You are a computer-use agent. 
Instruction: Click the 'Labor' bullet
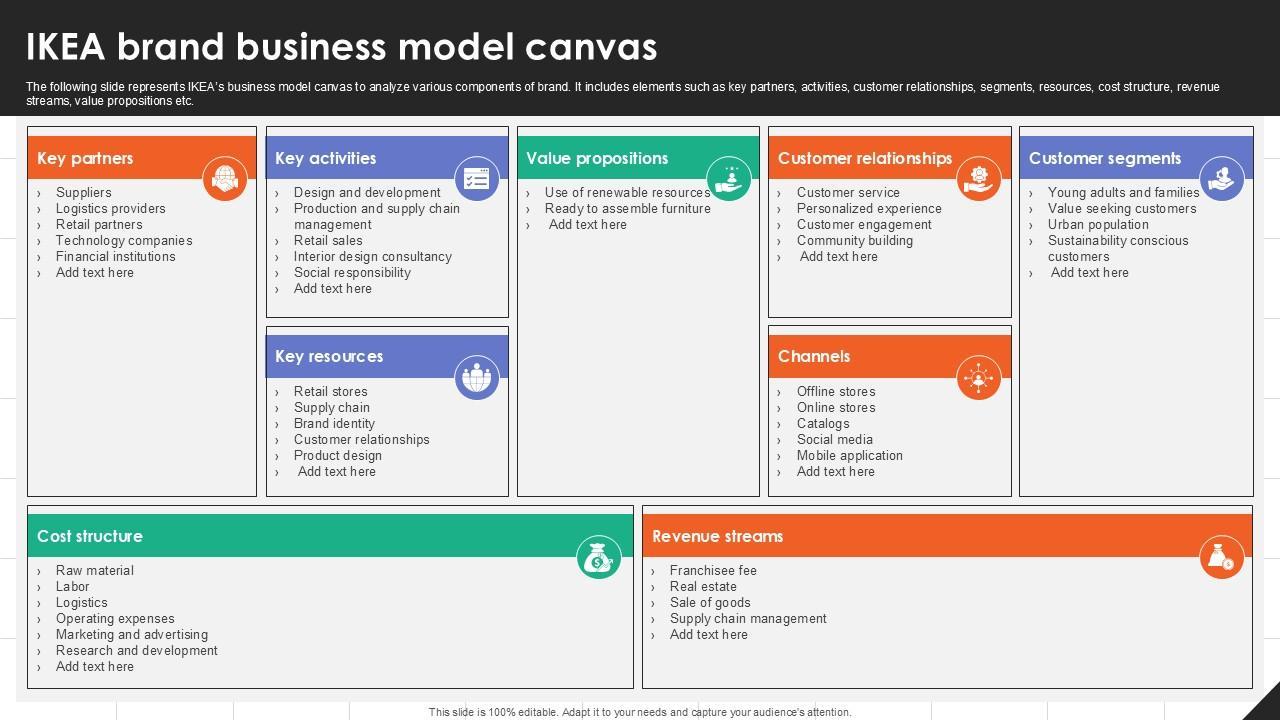point(73,586)
